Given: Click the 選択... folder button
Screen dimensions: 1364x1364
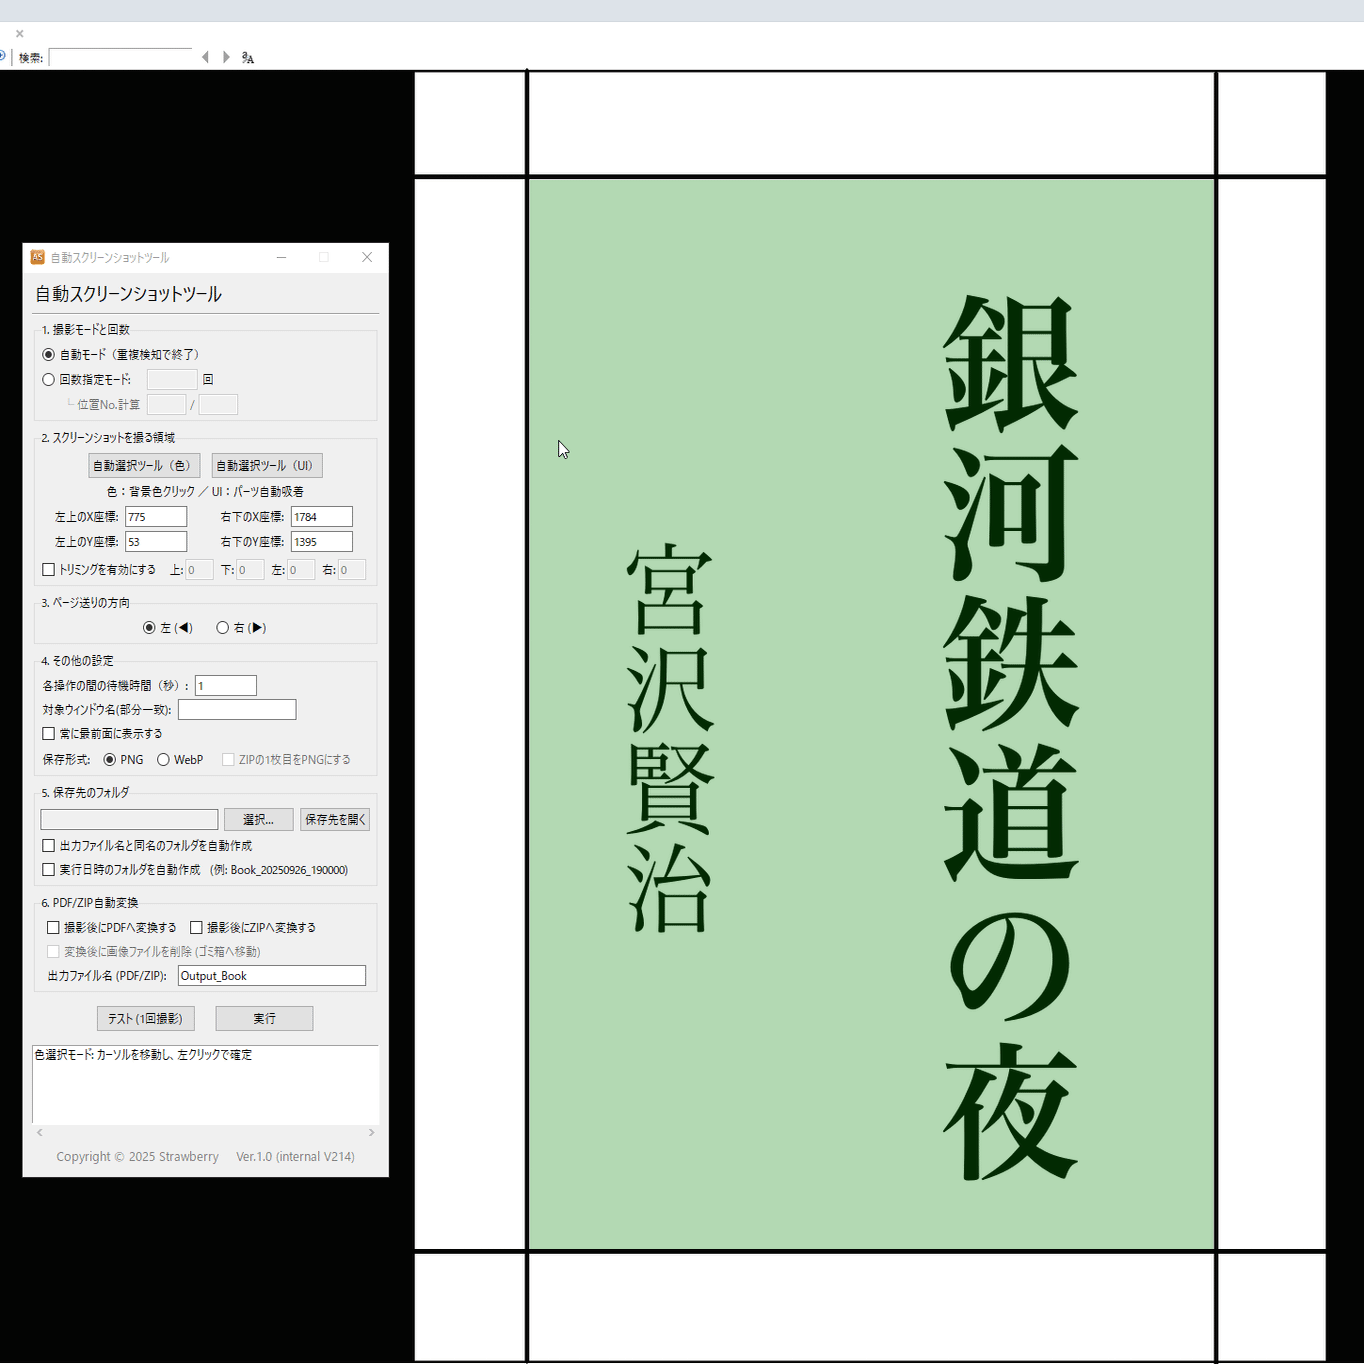Looking at the screenshot, I should tap(259, 820).
